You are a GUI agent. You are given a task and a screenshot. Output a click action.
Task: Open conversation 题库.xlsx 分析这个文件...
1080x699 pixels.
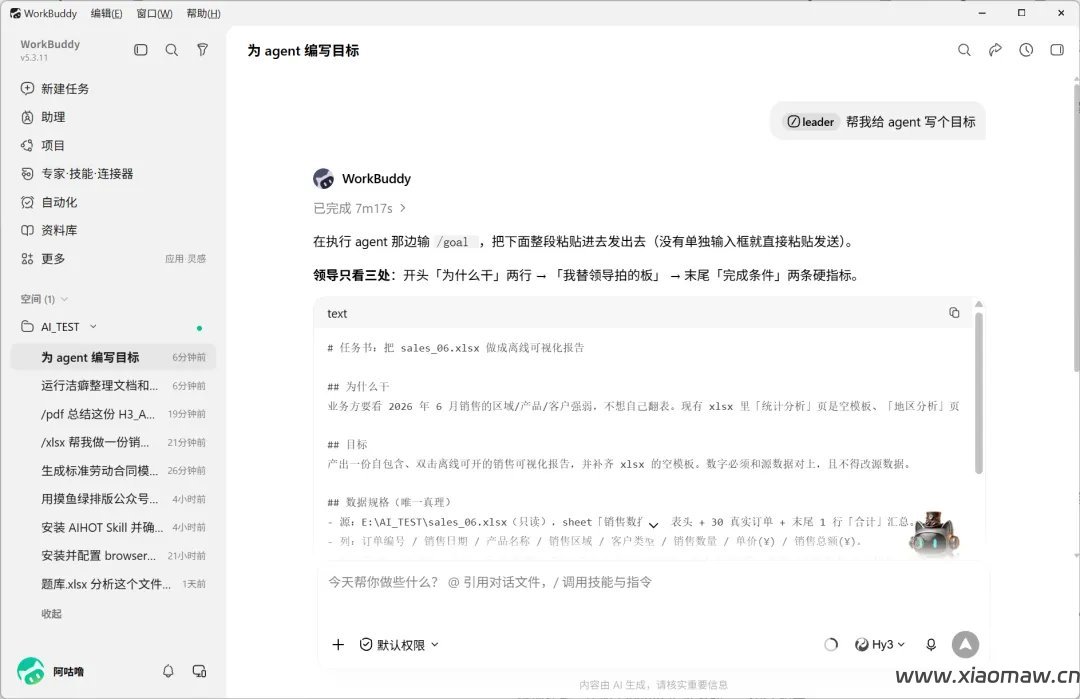114,583
